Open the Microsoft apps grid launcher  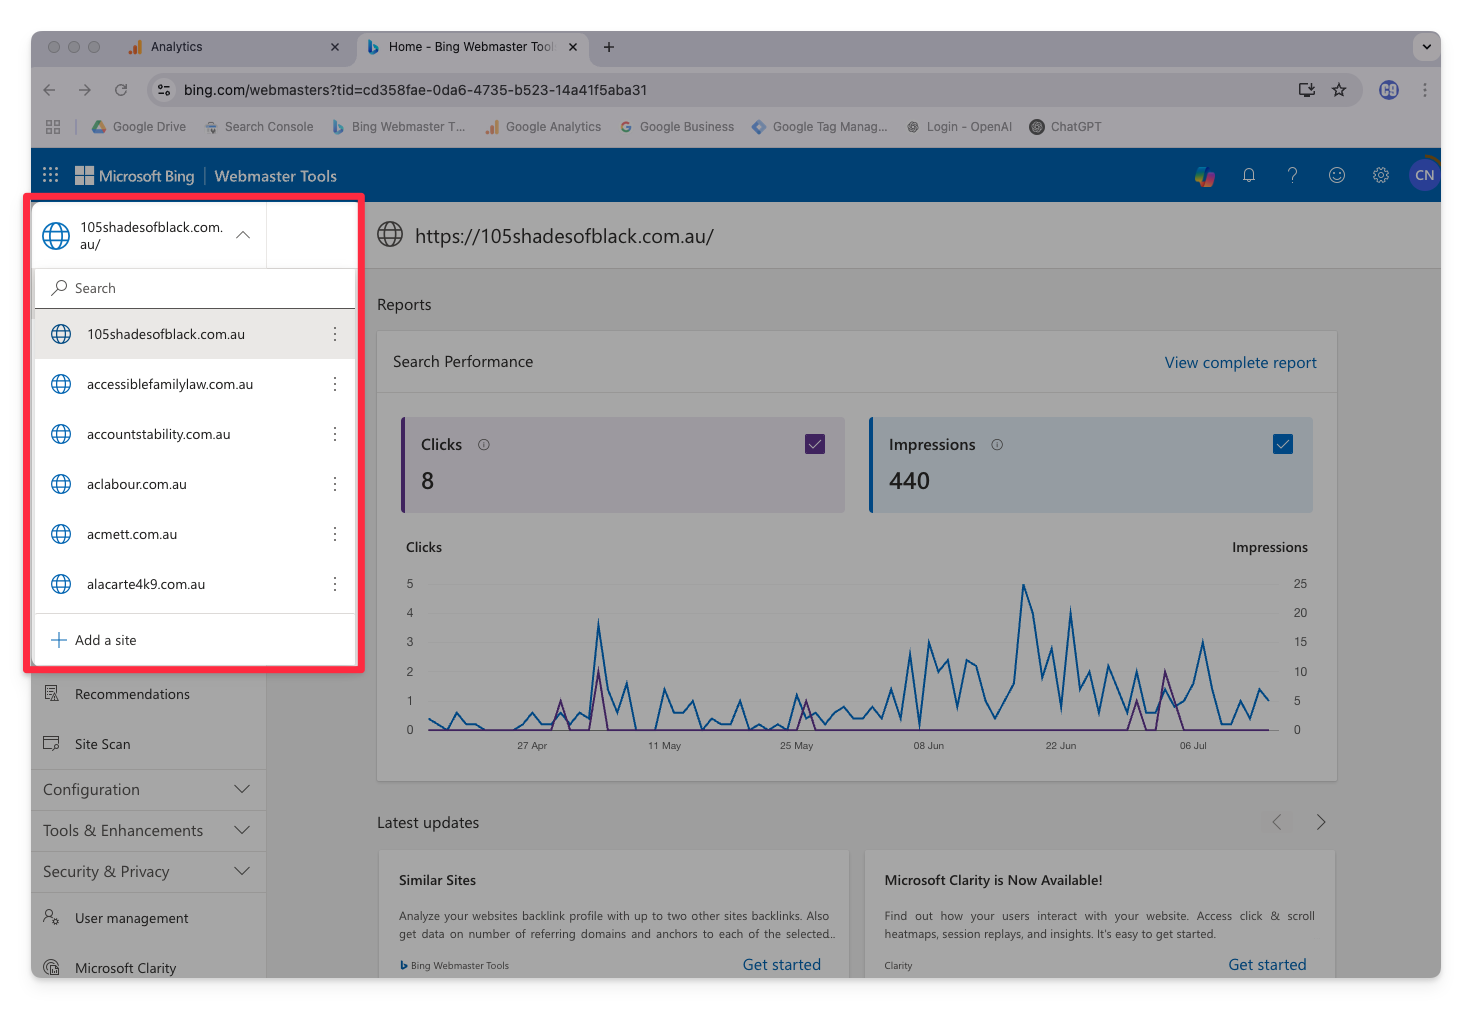pyautogui.click(x=51, y=175)
